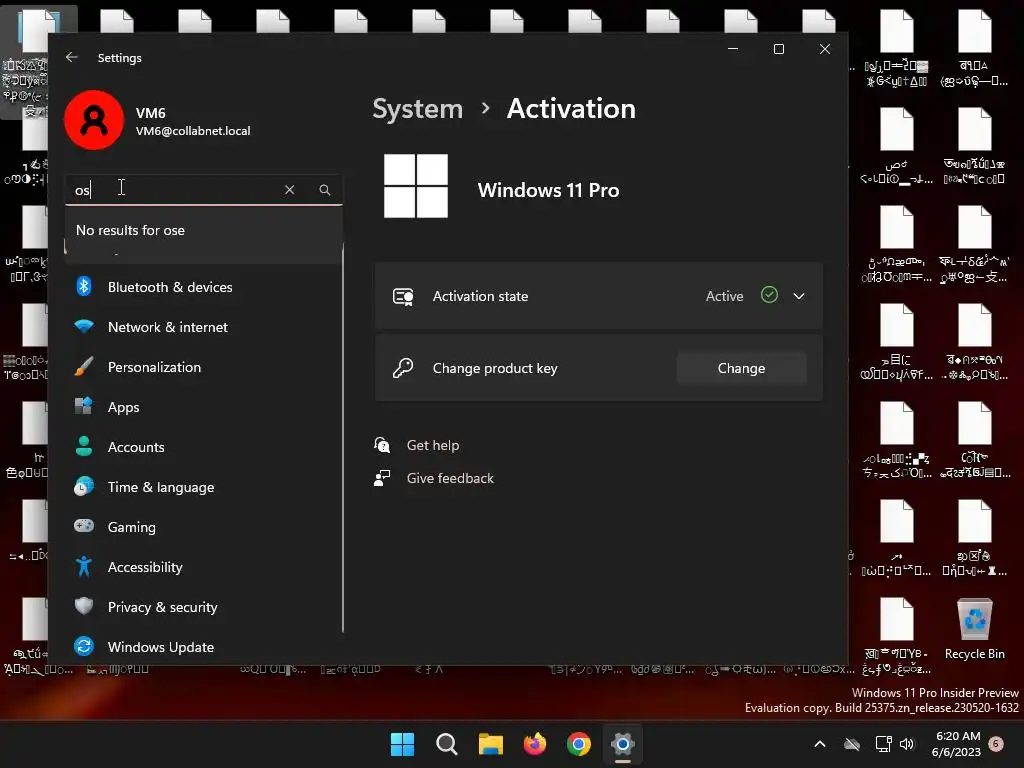The image size is (1024, 768).
Task: Click the Windows logo beside Windows 11 Pro
Action: [x=416, y=186]
